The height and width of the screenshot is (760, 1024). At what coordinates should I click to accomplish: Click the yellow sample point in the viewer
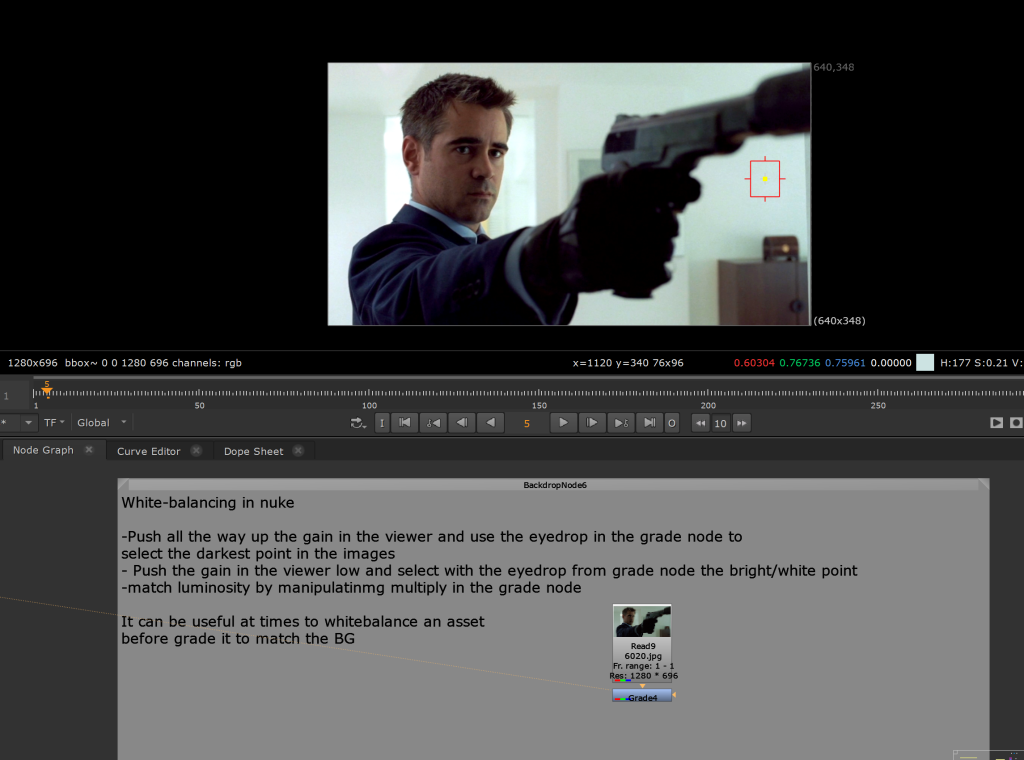point(765,178)
